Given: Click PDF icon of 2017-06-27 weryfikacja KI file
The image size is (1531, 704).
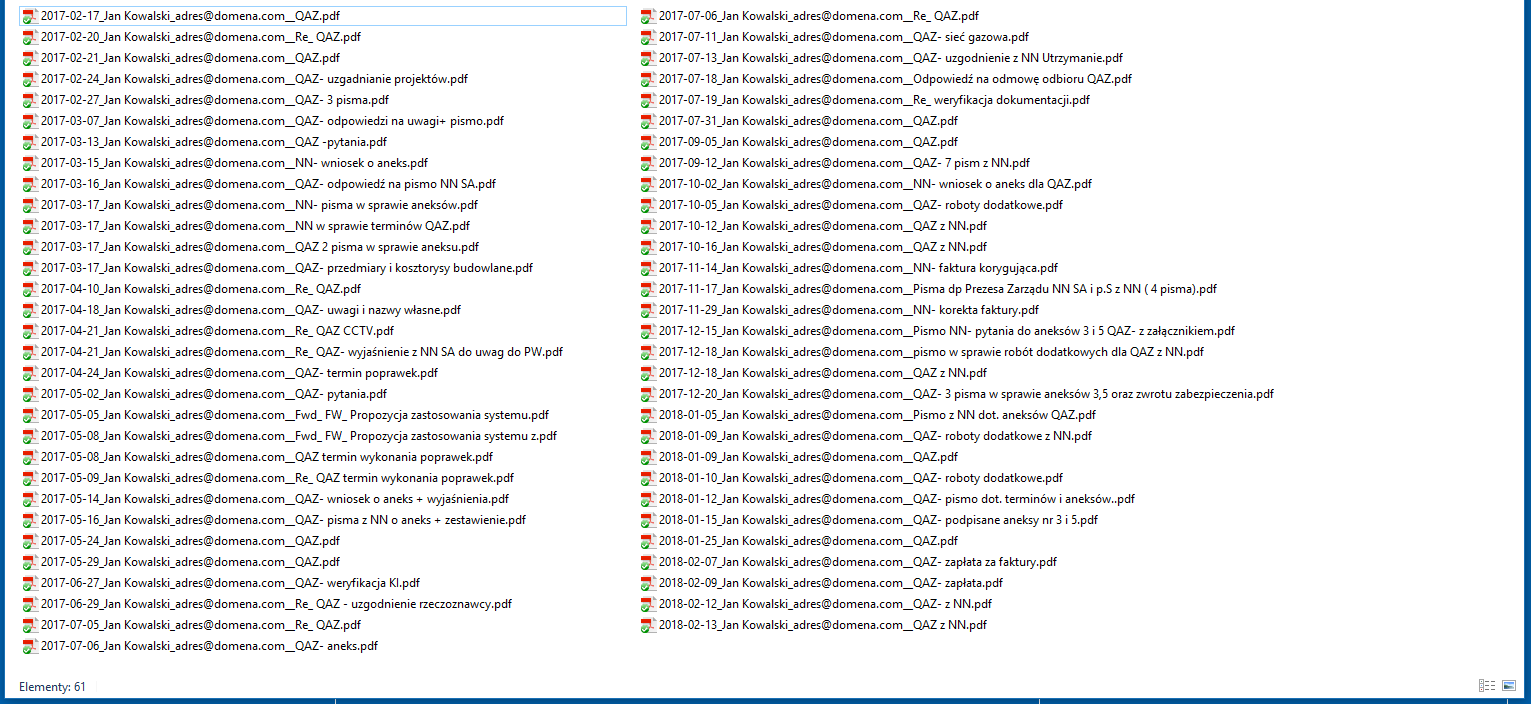Looking at the screenshot, I should click(x=29, y=583).
